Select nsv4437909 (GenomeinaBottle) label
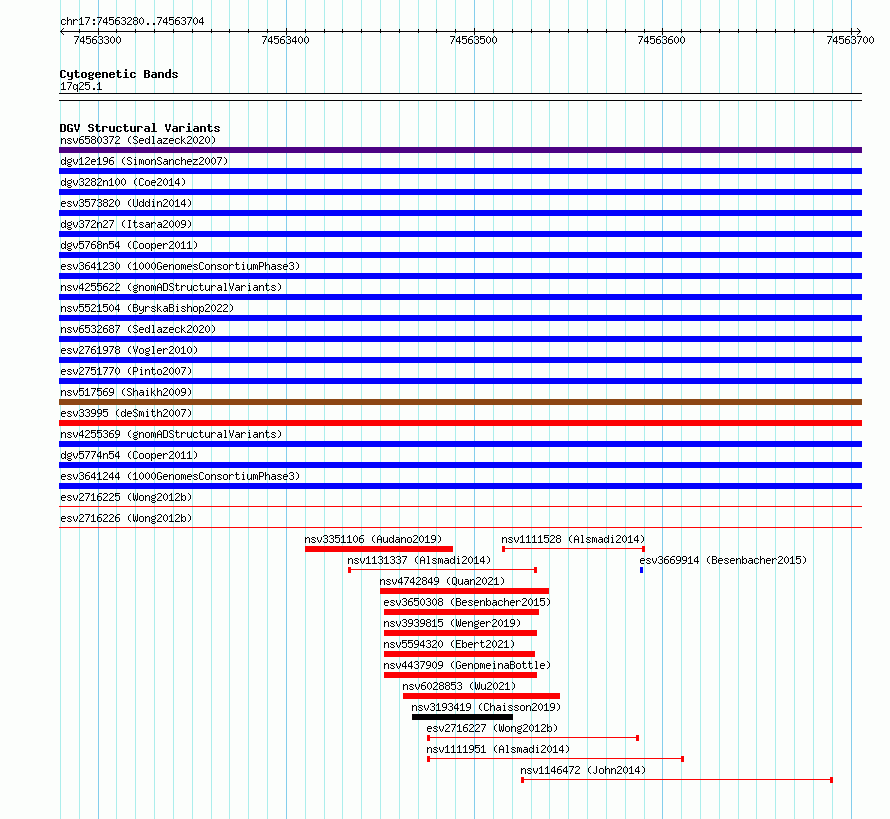The height and width of the screenshot is (819, 890). [467, 665]
